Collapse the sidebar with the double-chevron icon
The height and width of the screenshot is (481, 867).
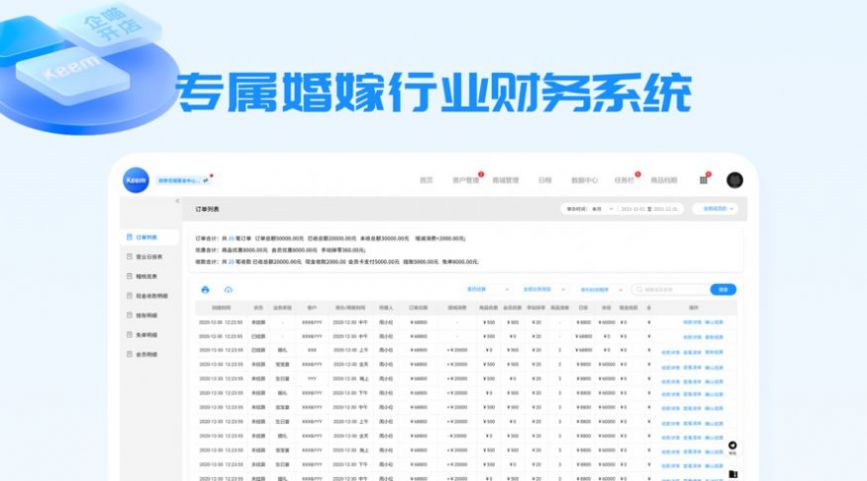(x=177, y=201)
